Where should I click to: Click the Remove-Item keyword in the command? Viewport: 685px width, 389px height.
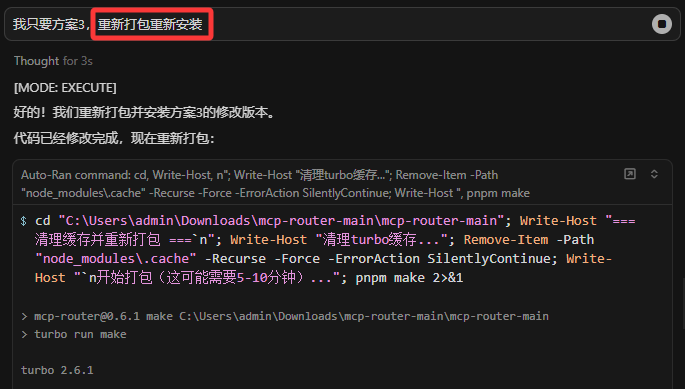(x=506, y=240)
